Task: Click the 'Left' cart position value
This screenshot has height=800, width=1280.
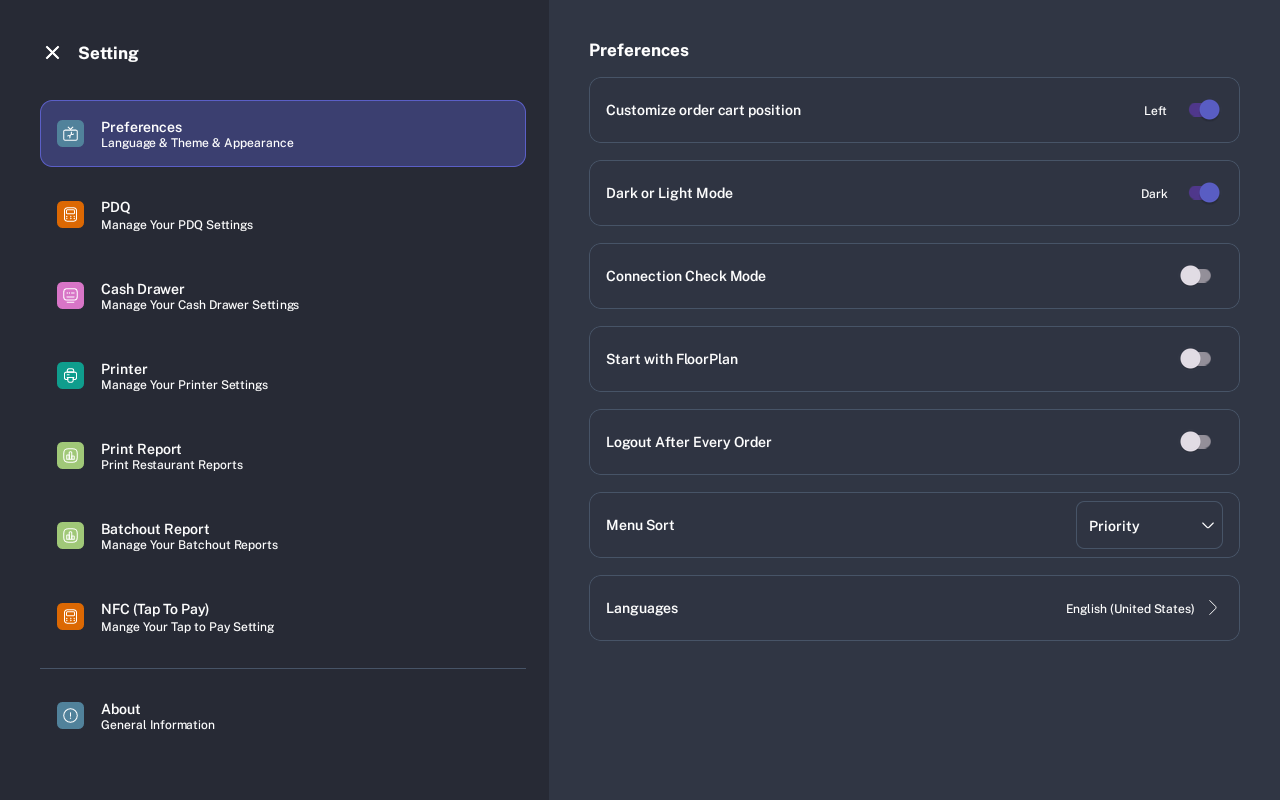Action: [x=1155, y=110]
